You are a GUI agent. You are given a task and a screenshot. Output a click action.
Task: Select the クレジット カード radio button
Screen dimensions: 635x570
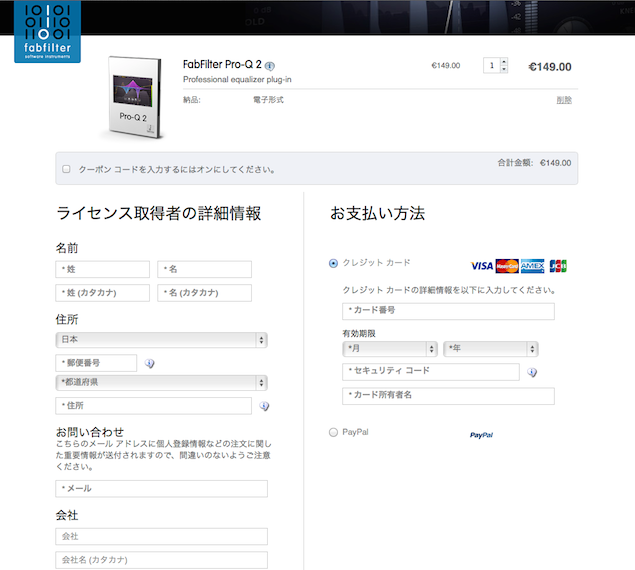[x=333, y=263]
